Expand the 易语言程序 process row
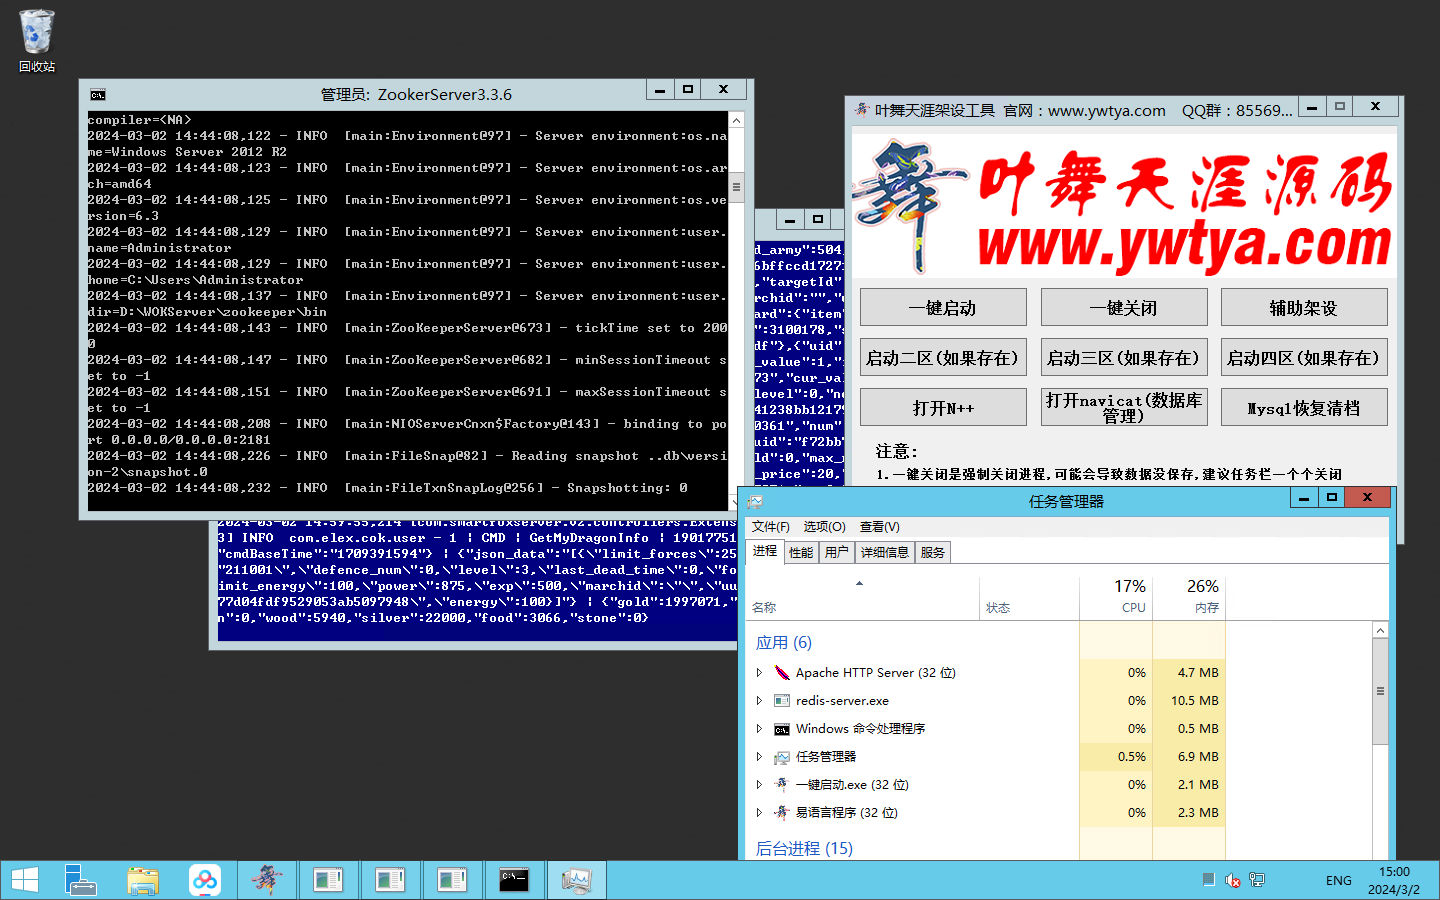The height and width of the screenshot is (900, 1440). [759, 813]
